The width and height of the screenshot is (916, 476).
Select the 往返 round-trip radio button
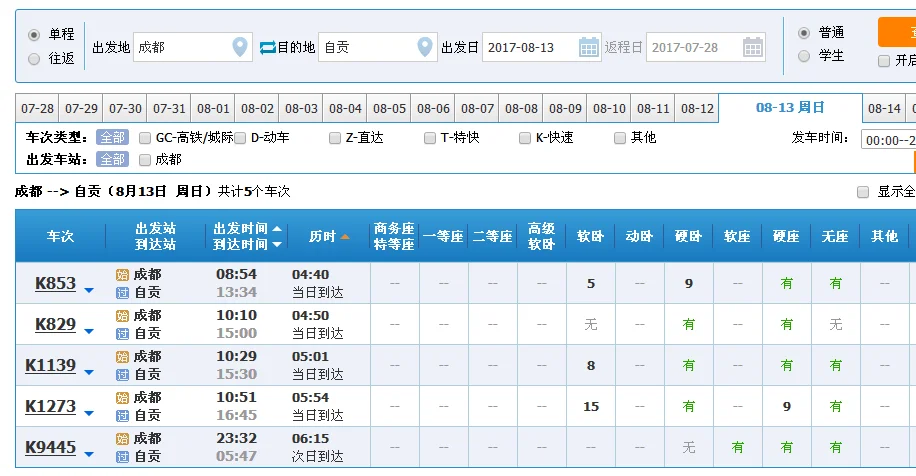tap(34, 58)
